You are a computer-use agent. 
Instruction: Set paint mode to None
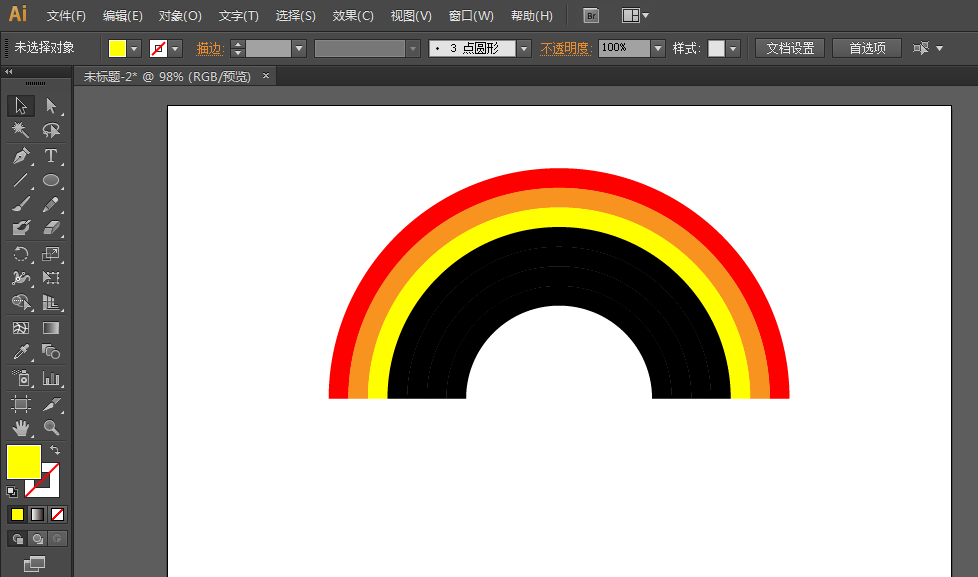click(x=57, y=515)
